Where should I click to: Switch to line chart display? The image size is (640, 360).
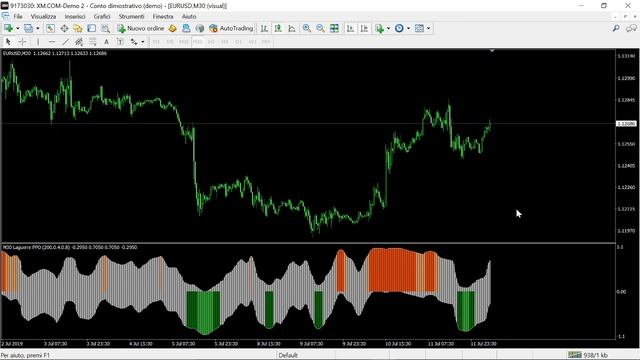click(292, 28)
